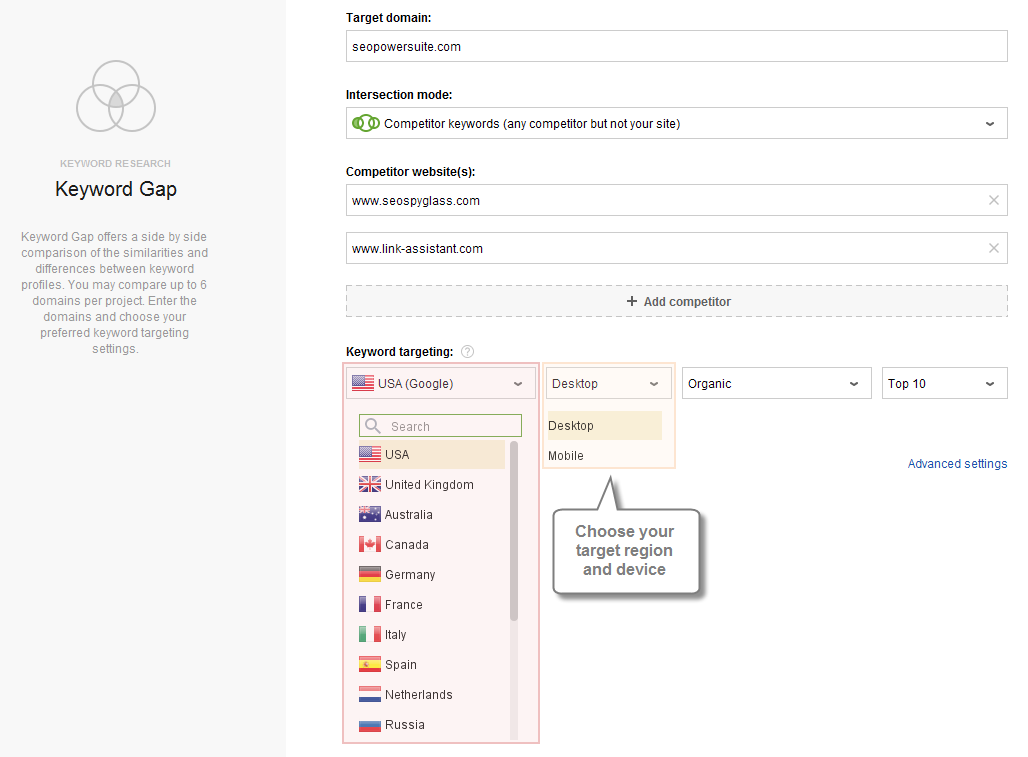
Task: Select Canada from the country list
Action: point(432,545)
